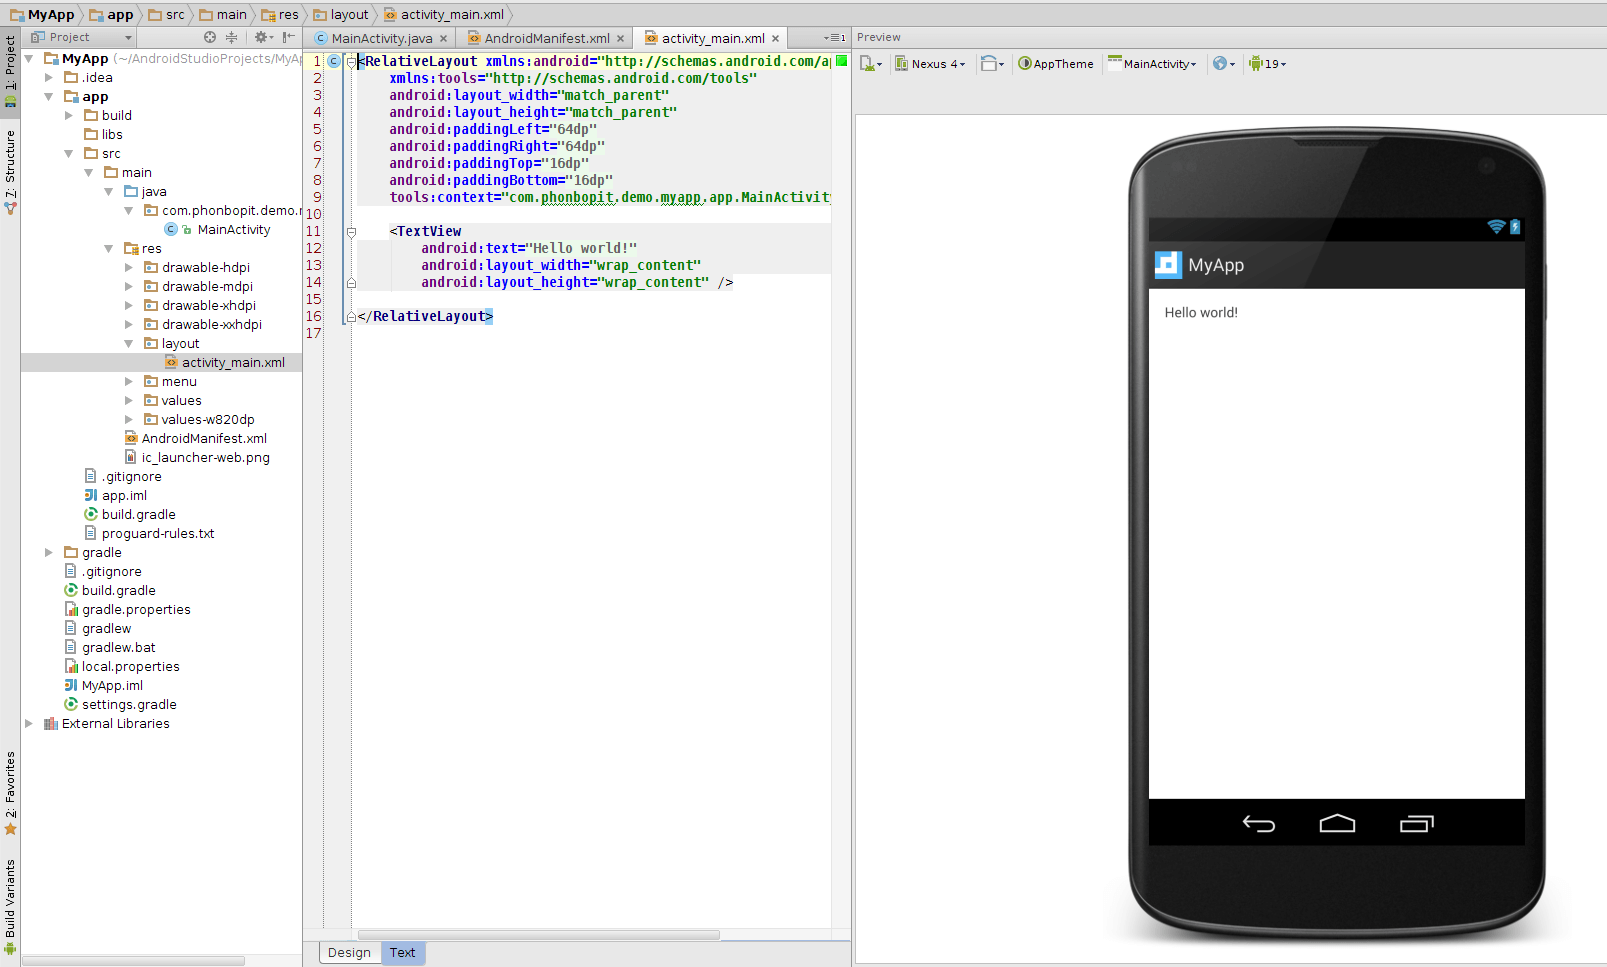The image size is (1607, 967).
Task: Select the AndroidManifest.xml editor tab
Action: coord(546,39)
